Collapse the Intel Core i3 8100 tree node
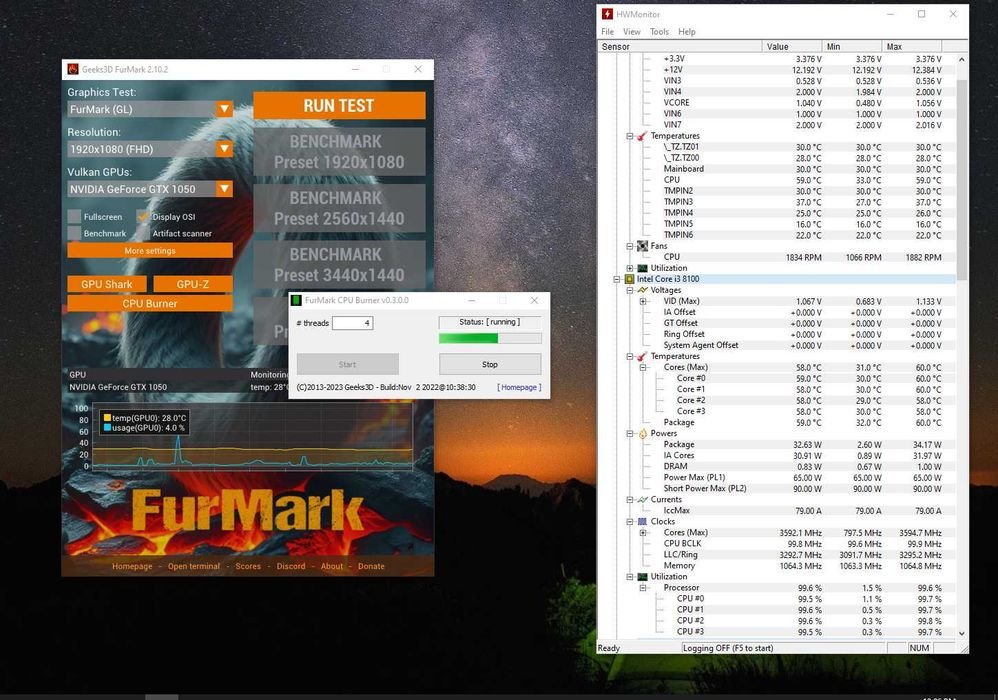Viewport: 998px width, 700px height. click(616, 279)
